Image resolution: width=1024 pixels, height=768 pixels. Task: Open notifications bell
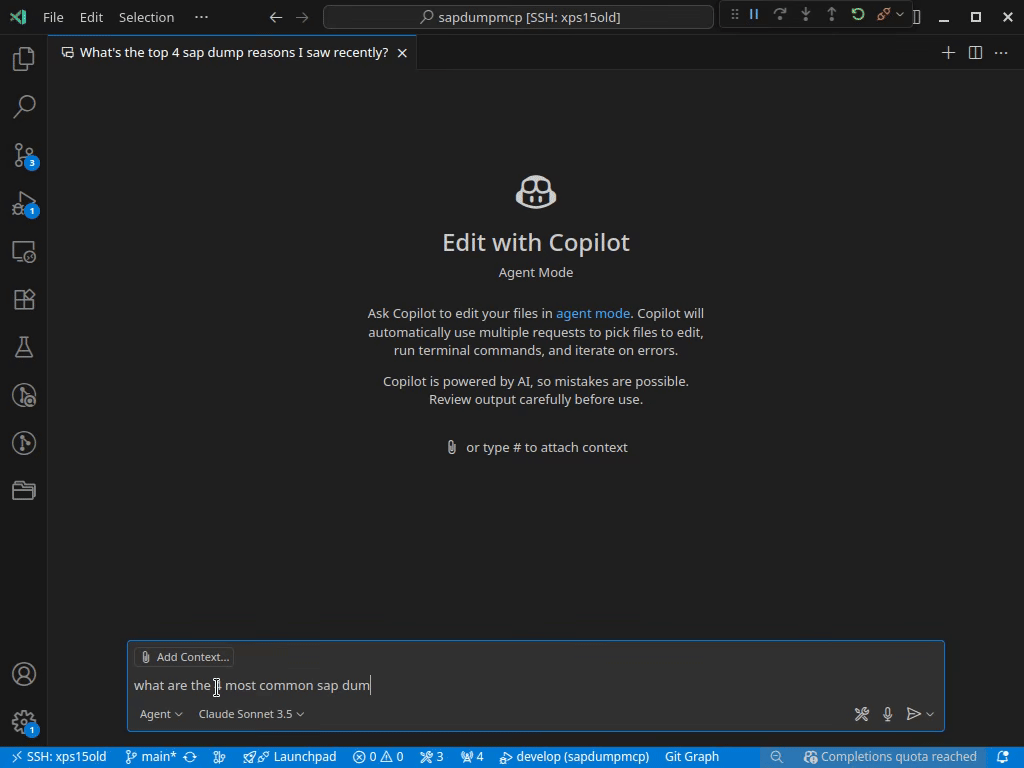(x=1003, y=757)
